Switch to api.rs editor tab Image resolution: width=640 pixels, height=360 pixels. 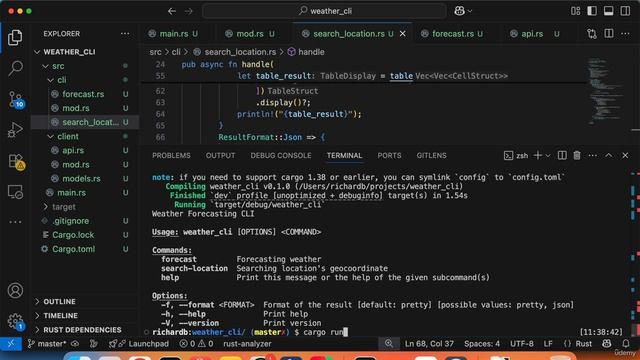[532, 34]
